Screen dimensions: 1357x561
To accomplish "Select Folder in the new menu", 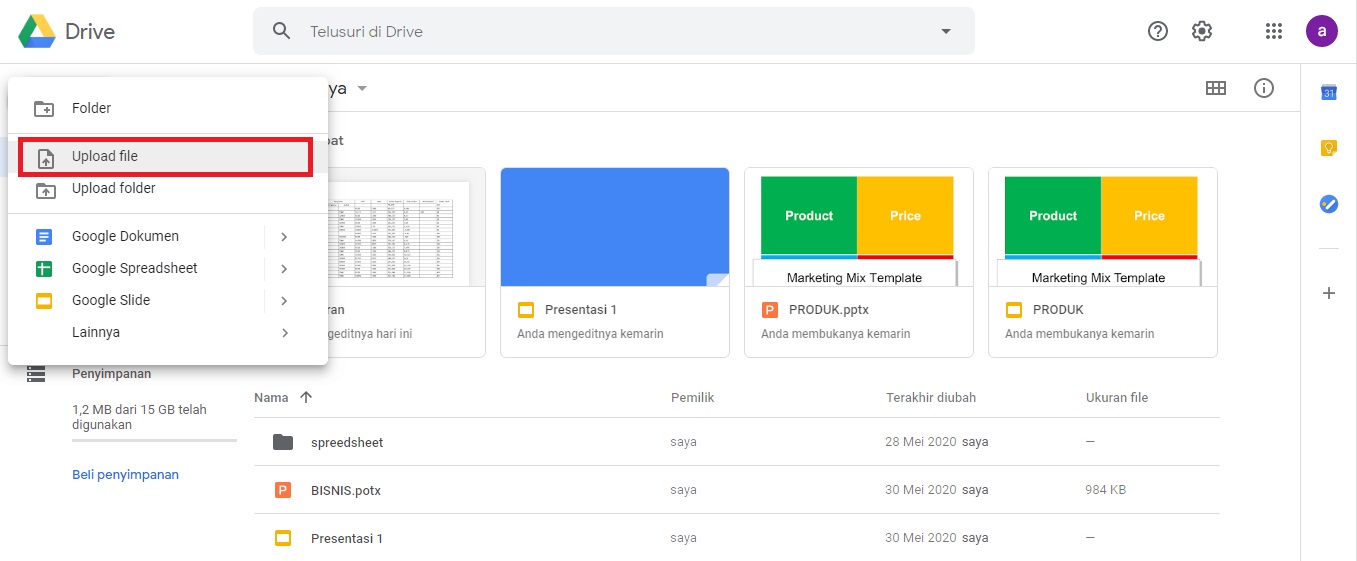I will (168, 108).
